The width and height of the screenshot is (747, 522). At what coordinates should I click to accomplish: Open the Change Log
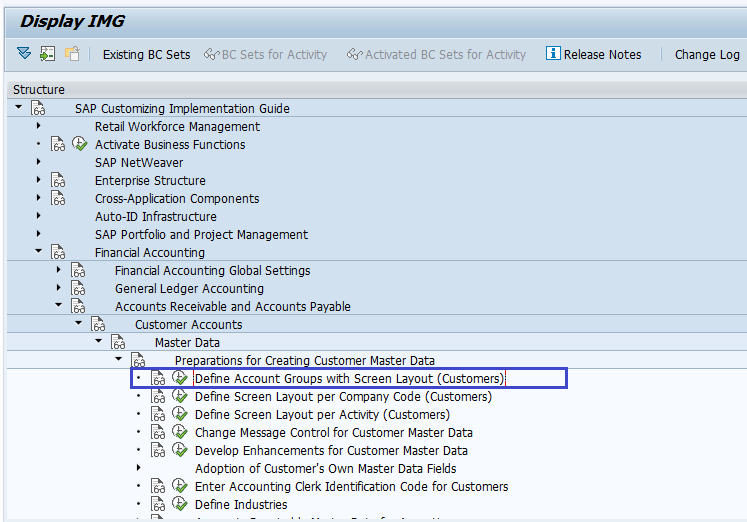coord(707,55)
